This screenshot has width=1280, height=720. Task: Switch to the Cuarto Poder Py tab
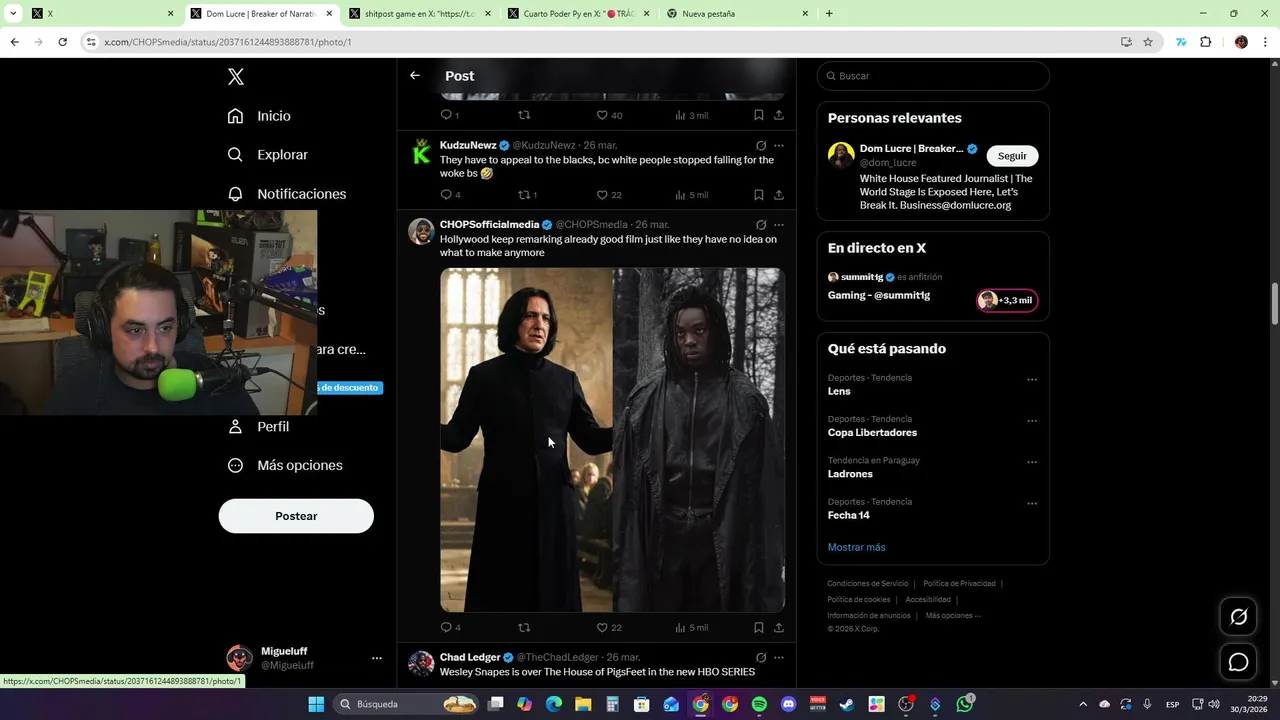[578, 14]
